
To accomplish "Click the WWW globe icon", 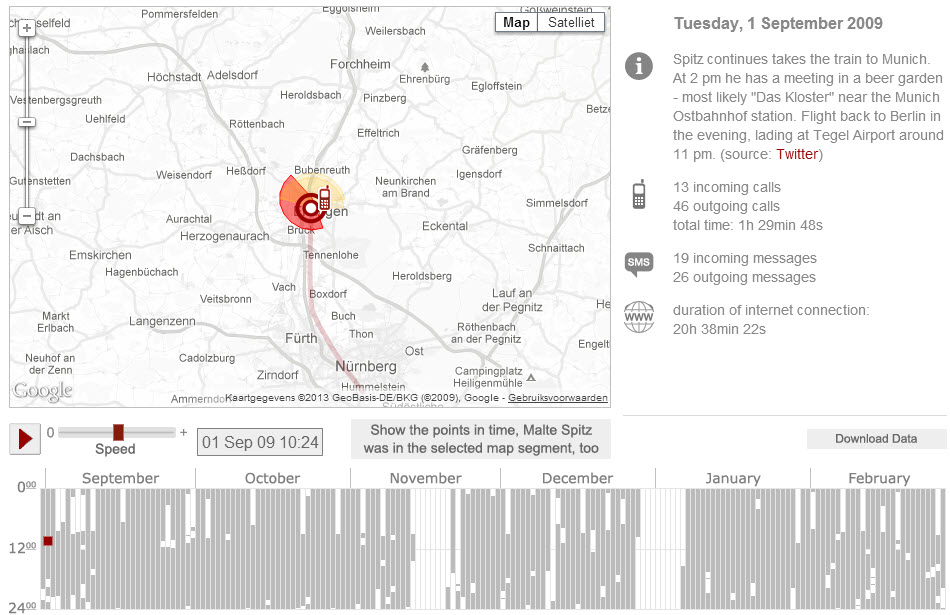I will [639, 317].
